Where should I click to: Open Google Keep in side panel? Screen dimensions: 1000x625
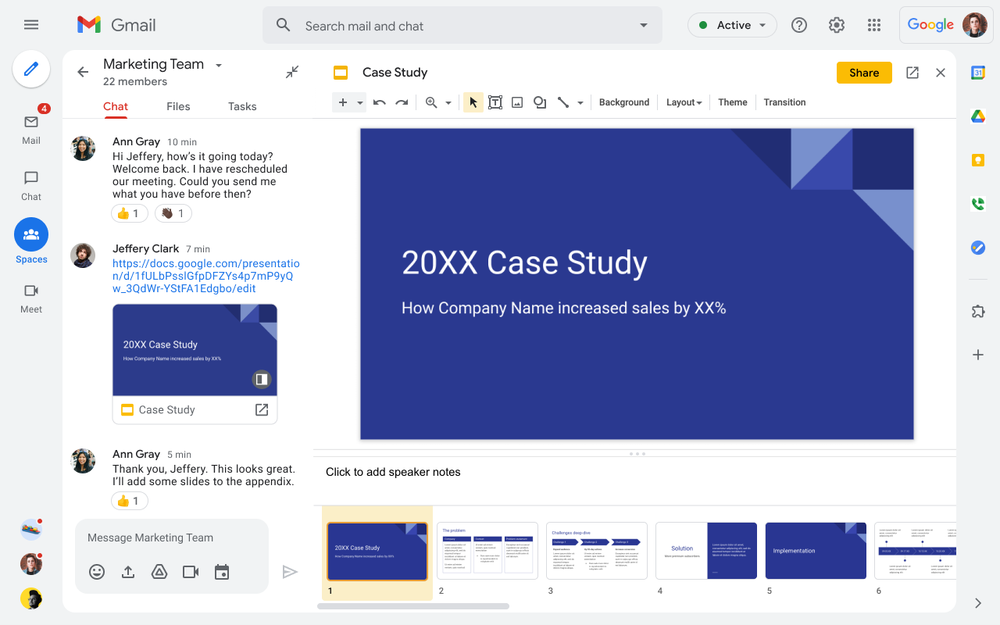coord(978,160)
